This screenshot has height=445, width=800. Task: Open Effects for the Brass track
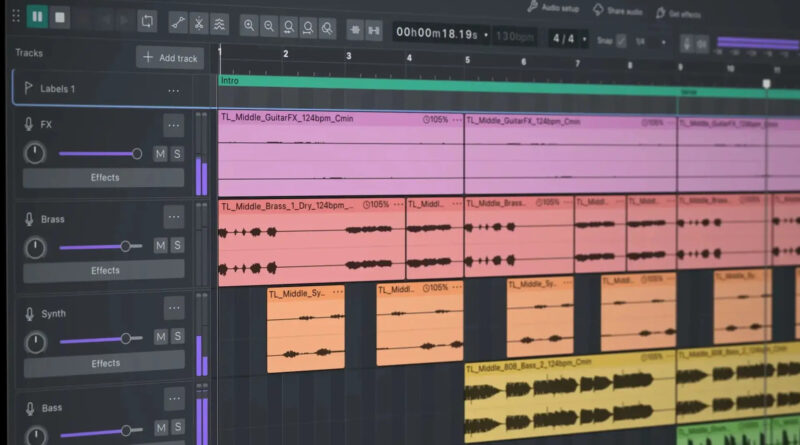click(x=105, y=270)
